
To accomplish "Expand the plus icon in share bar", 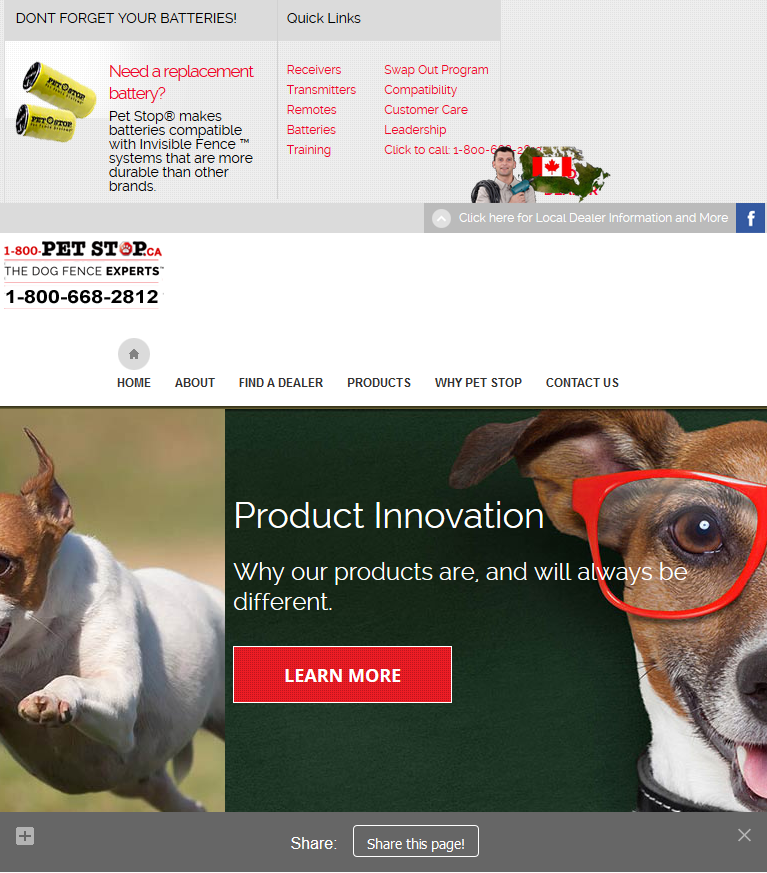I will coord(25,836).
